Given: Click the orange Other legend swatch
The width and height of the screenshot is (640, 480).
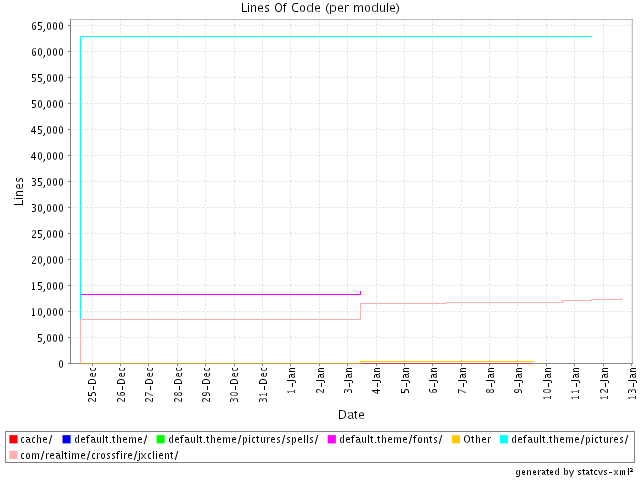Looking at the screenshot, I should coord(455,439).
